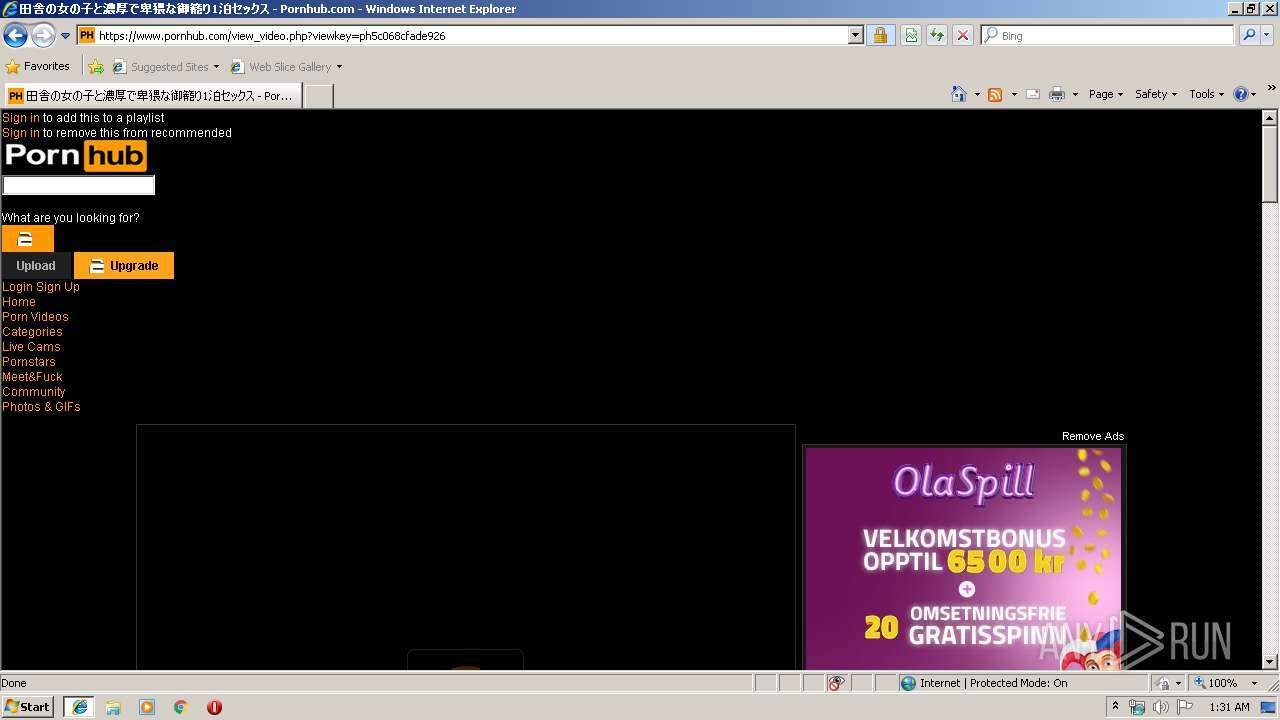Click the Upload button

pos(36,265)
